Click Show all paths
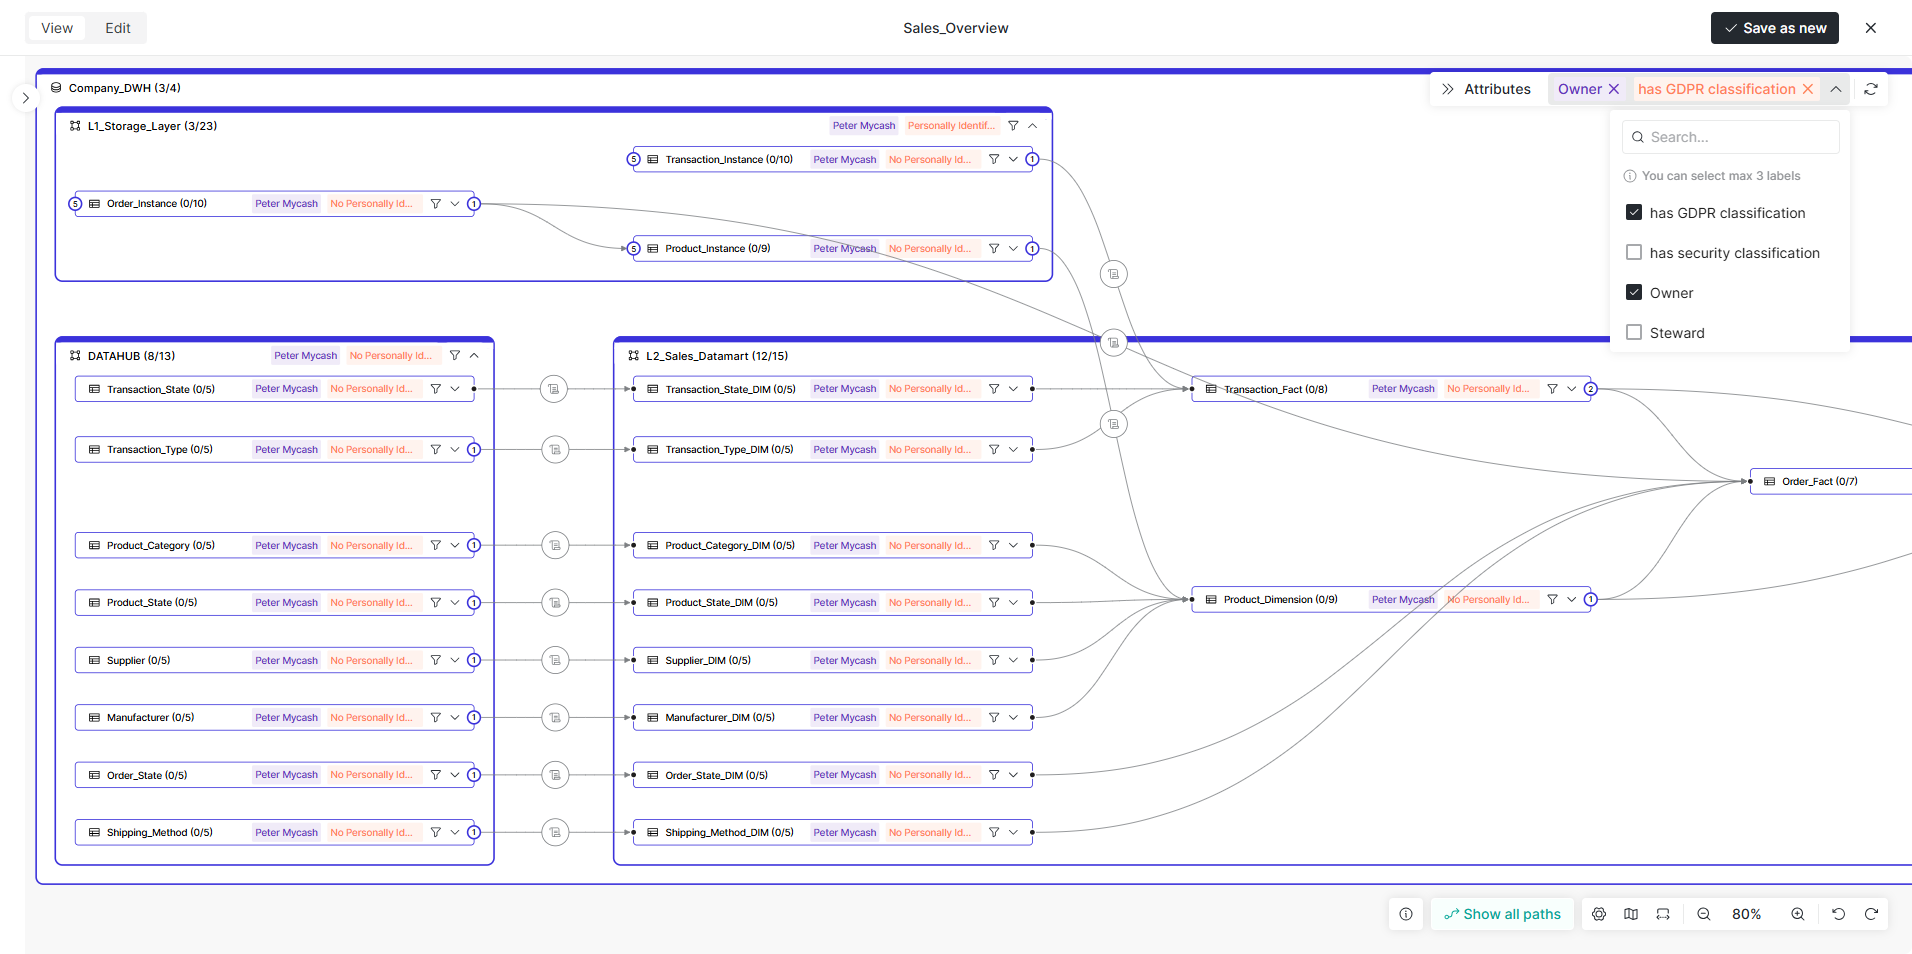Screen dimensions: 1912x954 pyautogui.click(x=1501, y=913)
